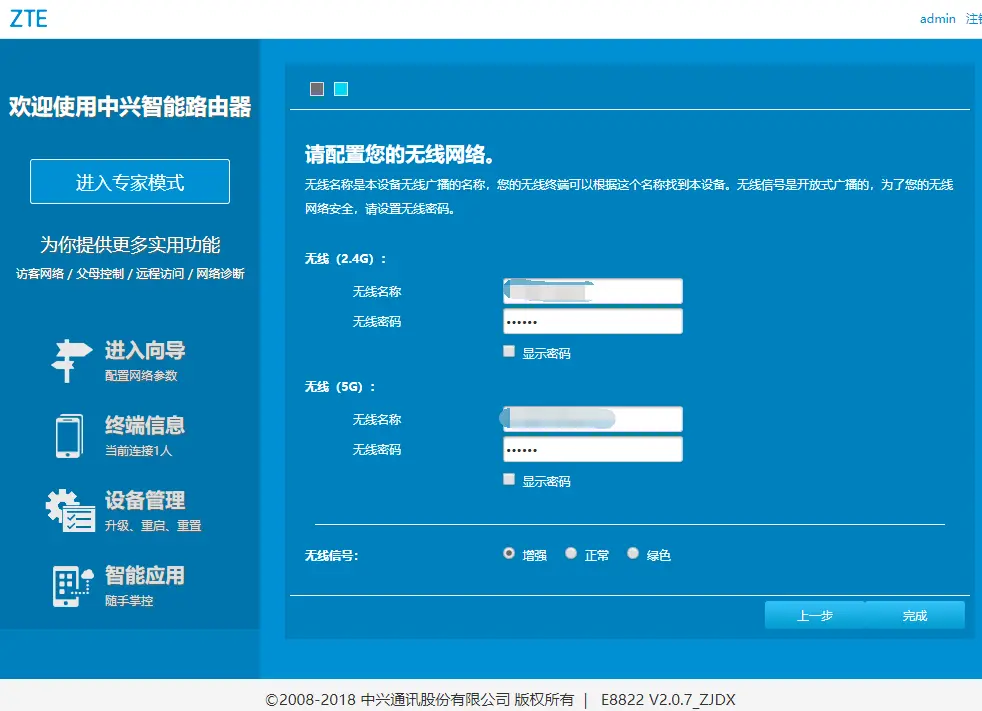Click the 无线（2.4G）： section label
Screen dimensions: 982x711
click(x=346, y=259)
